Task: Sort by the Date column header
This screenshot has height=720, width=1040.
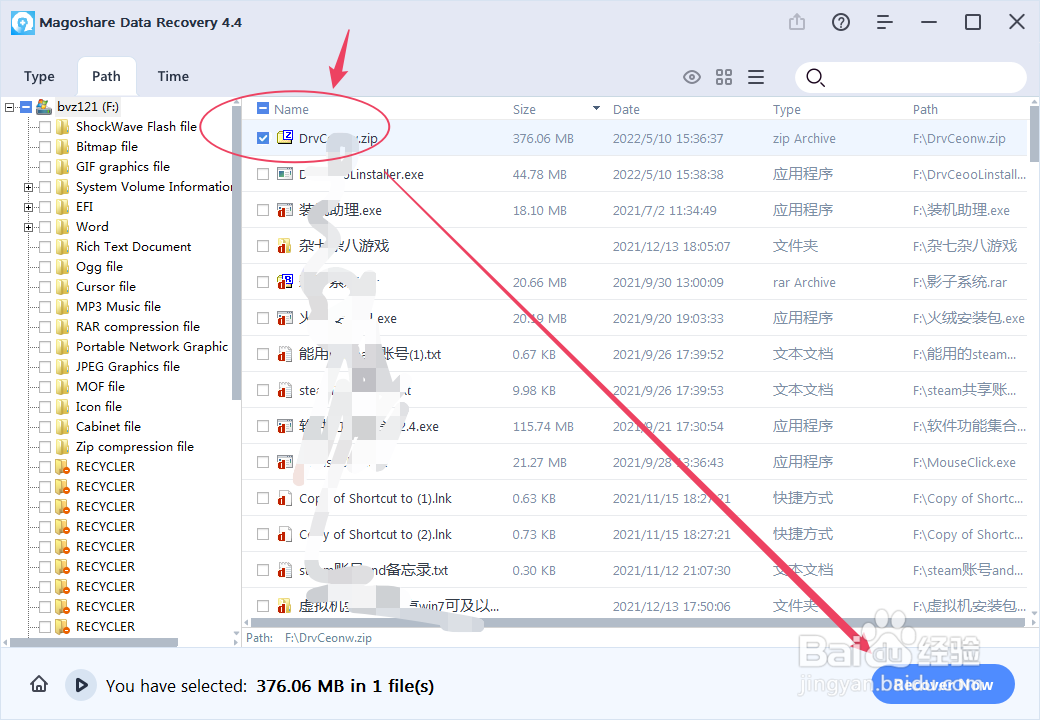Action: [x=626, y=109]
